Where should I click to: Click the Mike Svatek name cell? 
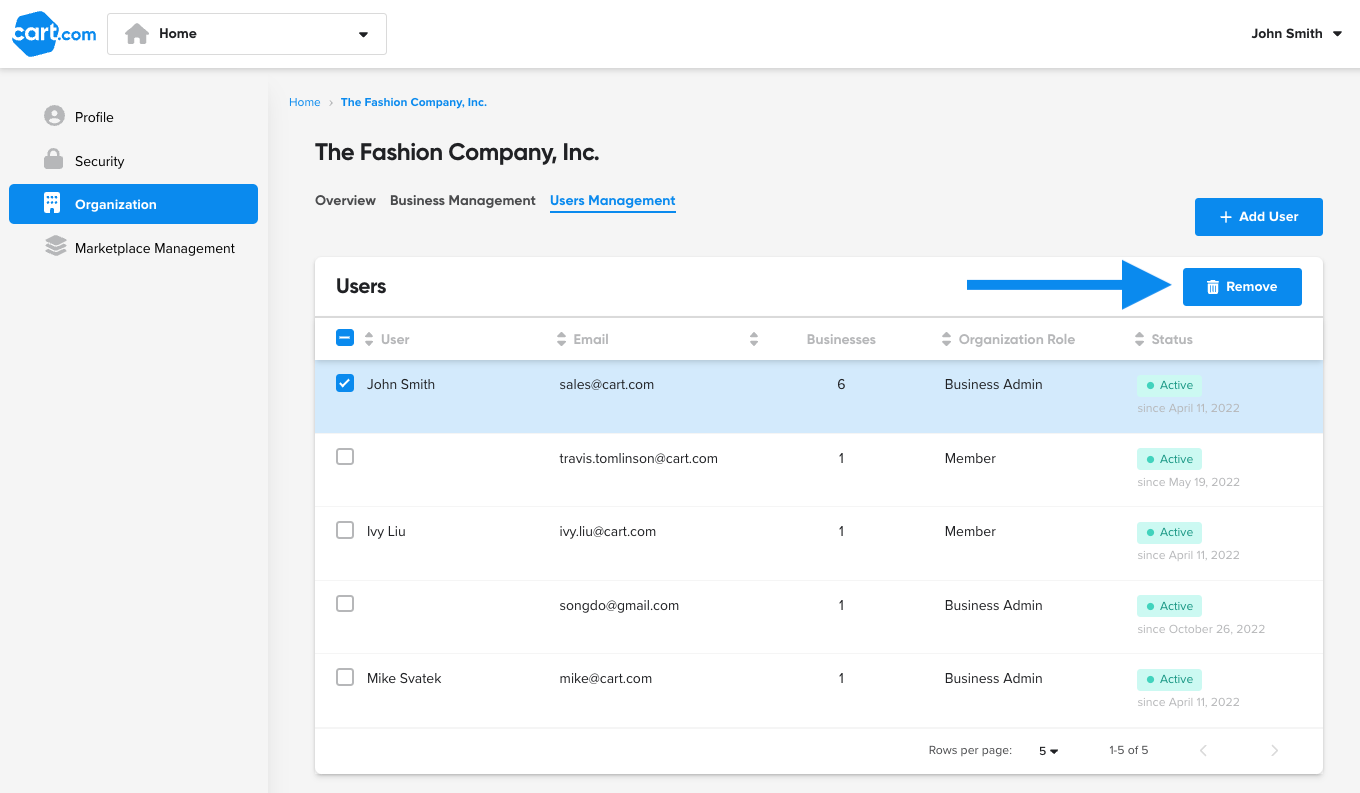click(404, 678)
